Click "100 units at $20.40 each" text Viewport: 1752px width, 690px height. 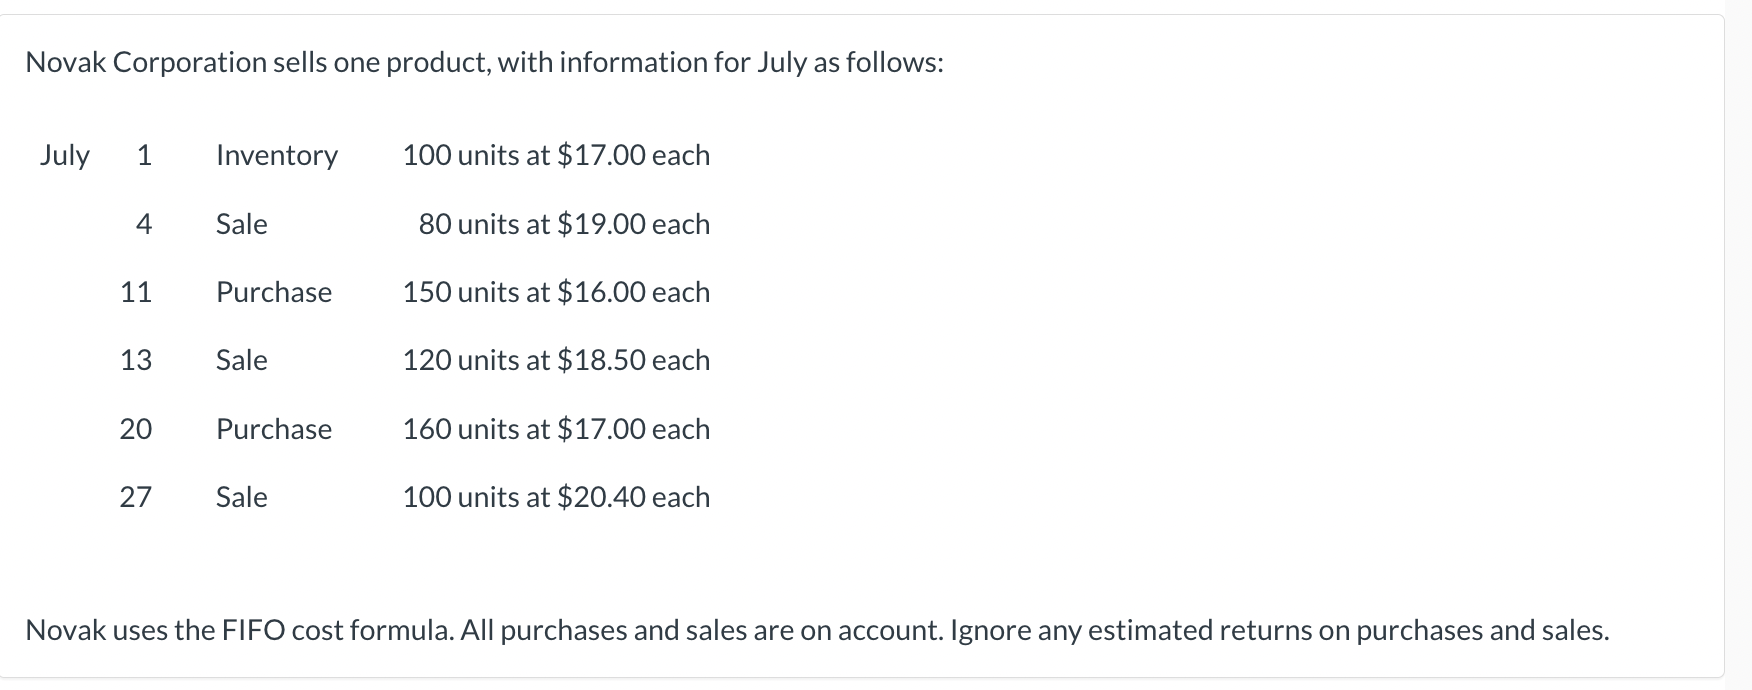556,497
